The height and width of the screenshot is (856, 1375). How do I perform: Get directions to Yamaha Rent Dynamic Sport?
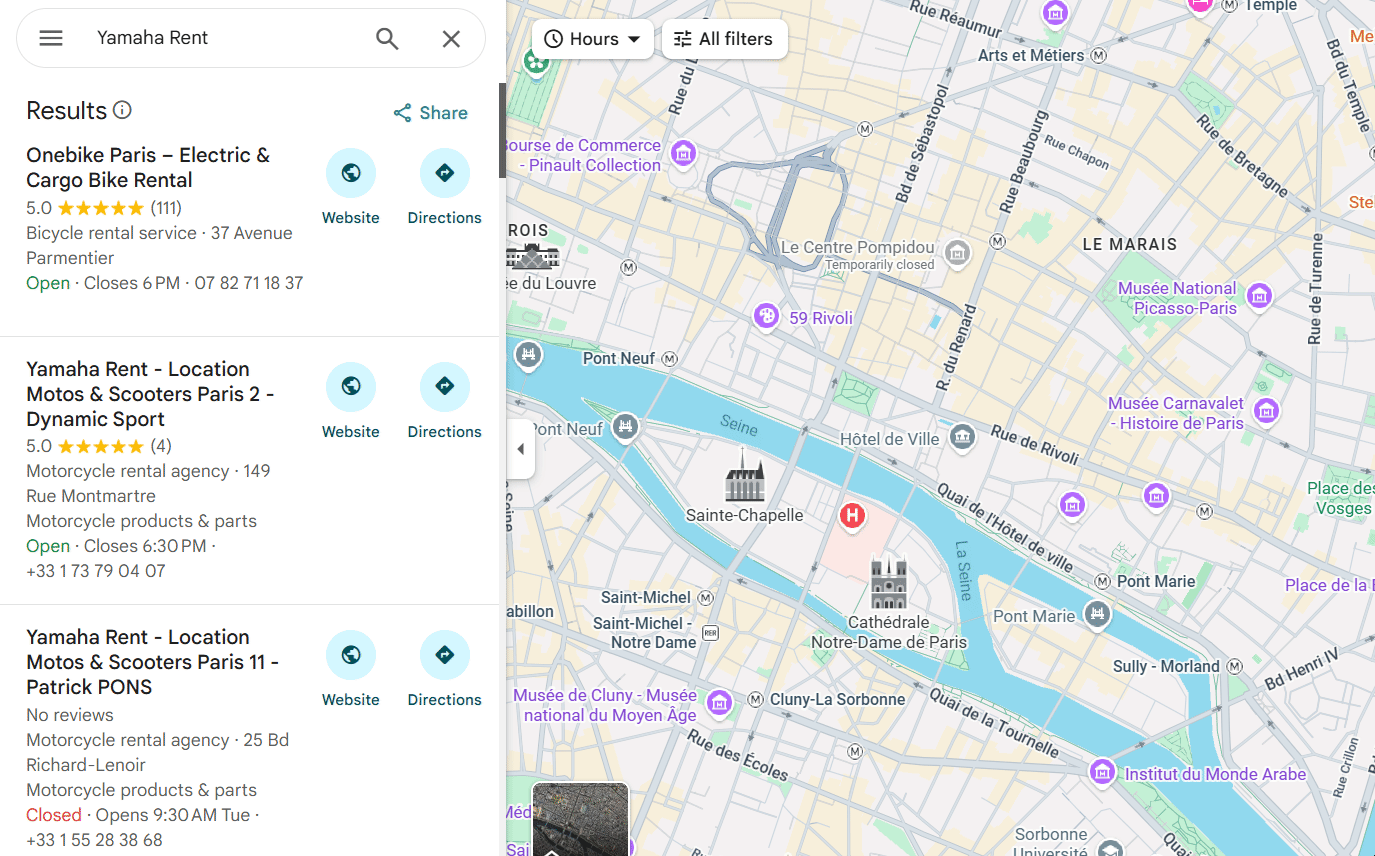click(444, 386)
